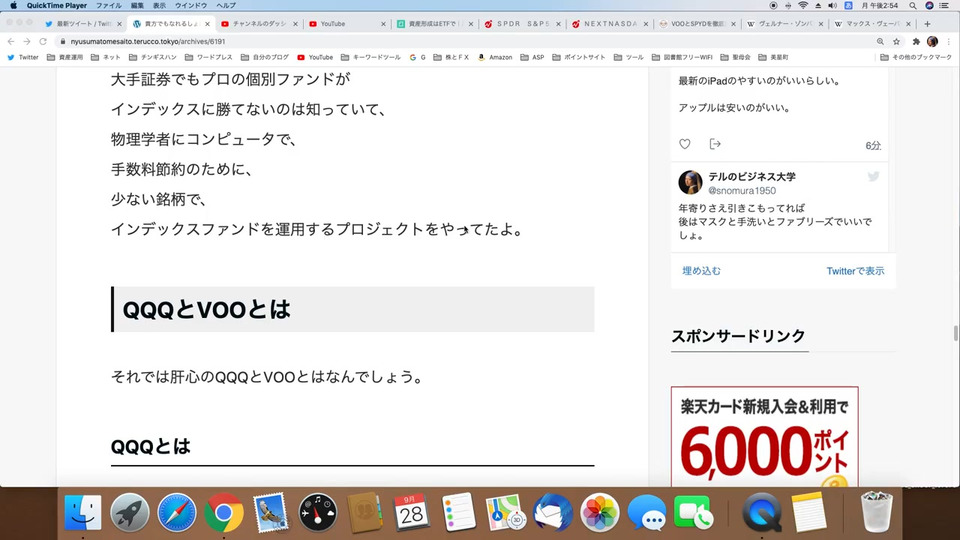Share the tweet via share icon
960x540 pixels.
pos(714,144)
